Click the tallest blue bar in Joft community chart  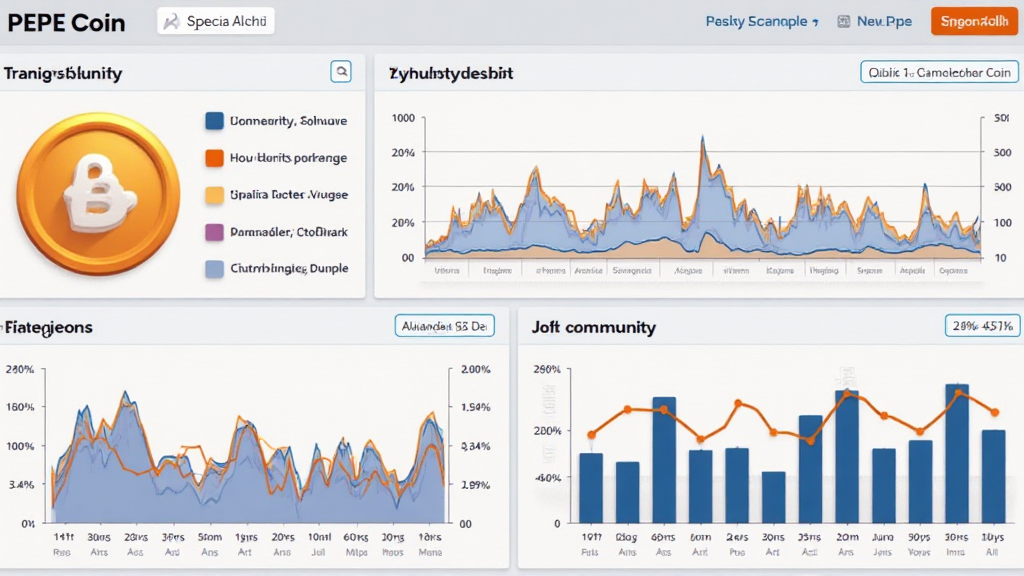click(957, 452)
